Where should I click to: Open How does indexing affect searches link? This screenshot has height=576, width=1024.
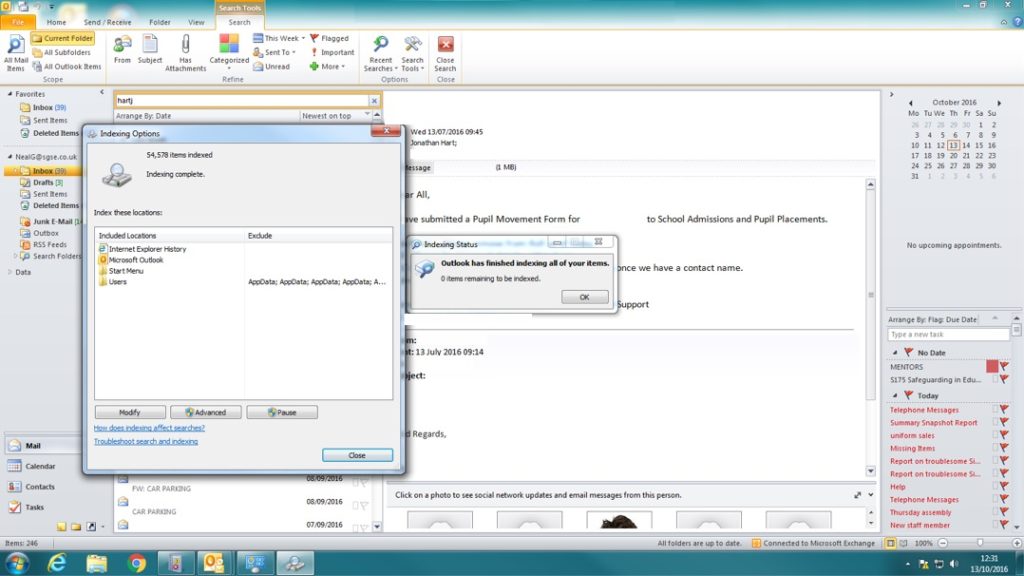point(149,428)
